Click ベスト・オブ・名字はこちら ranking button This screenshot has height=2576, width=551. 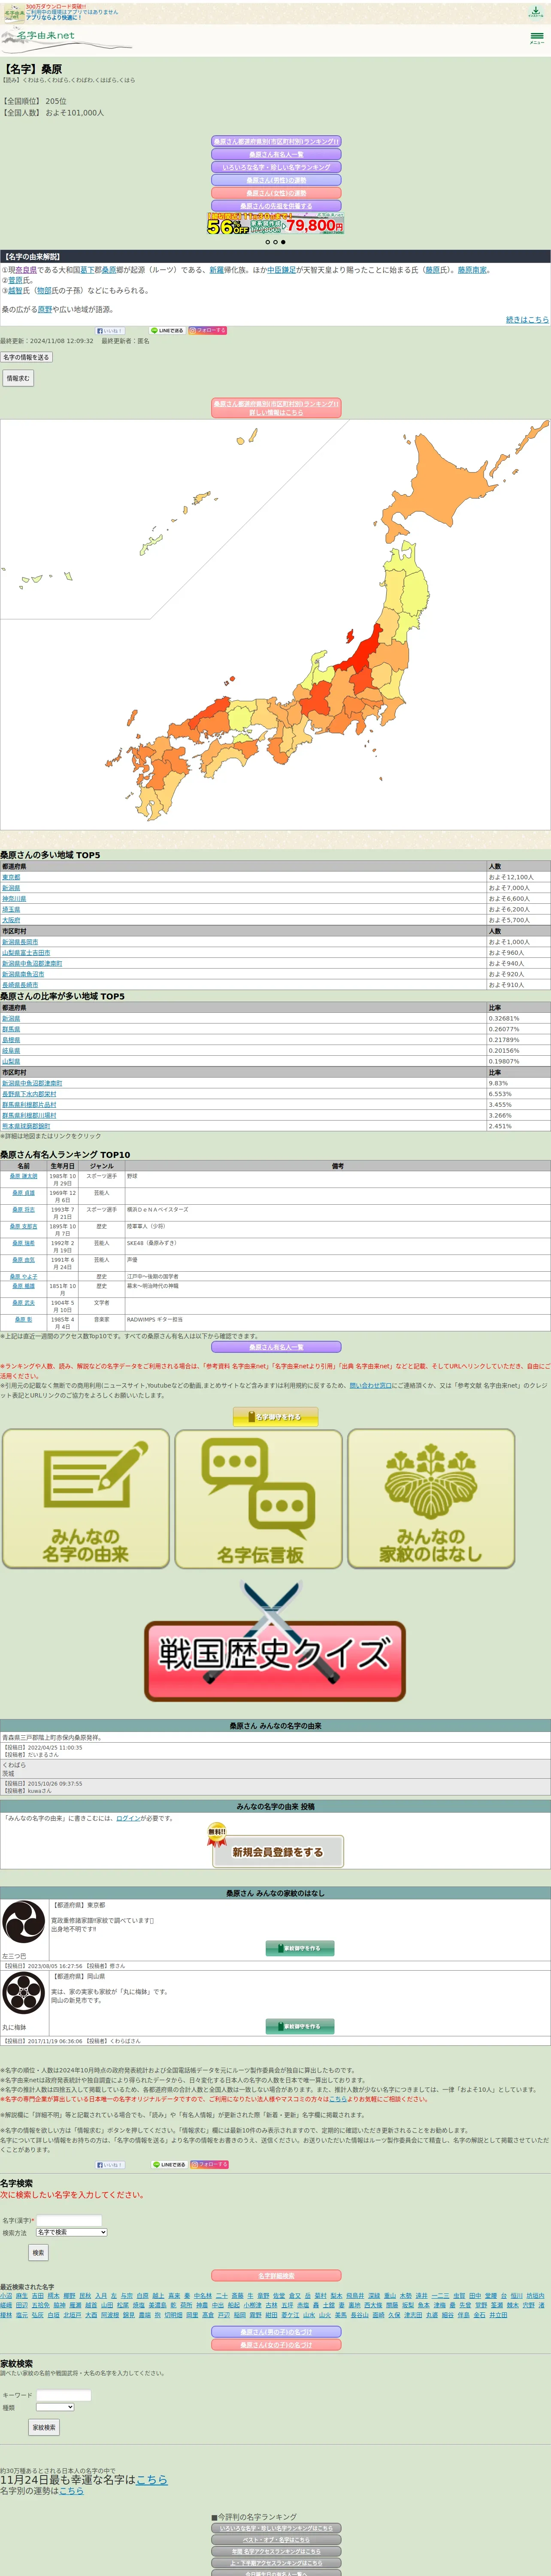coord(276,2539)
